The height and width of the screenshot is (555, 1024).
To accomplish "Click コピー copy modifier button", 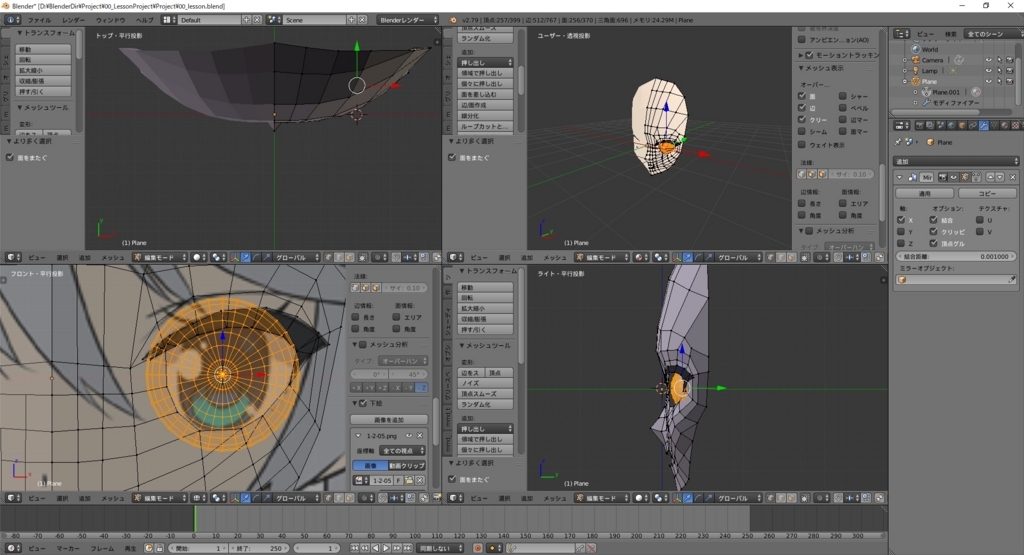I will click(x=987, y=193).
